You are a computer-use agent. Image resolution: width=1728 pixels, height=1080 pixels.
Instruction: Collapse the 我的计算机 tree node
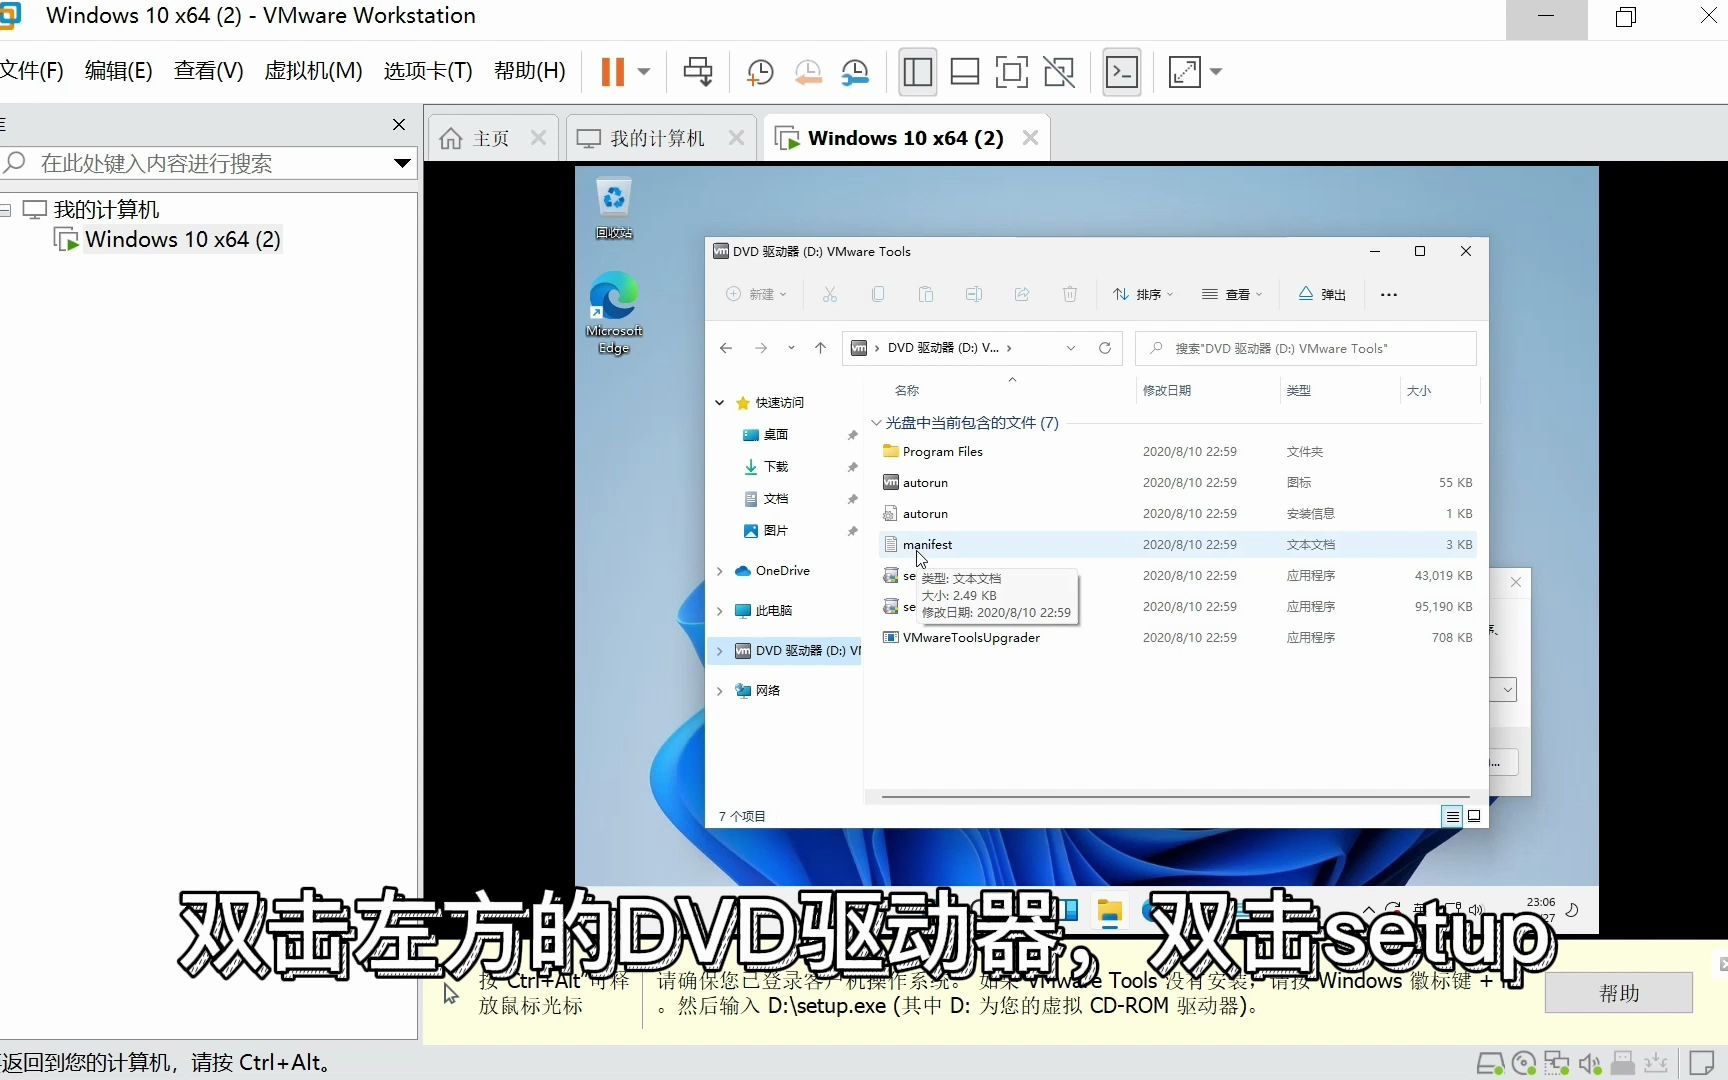point(5,210)
